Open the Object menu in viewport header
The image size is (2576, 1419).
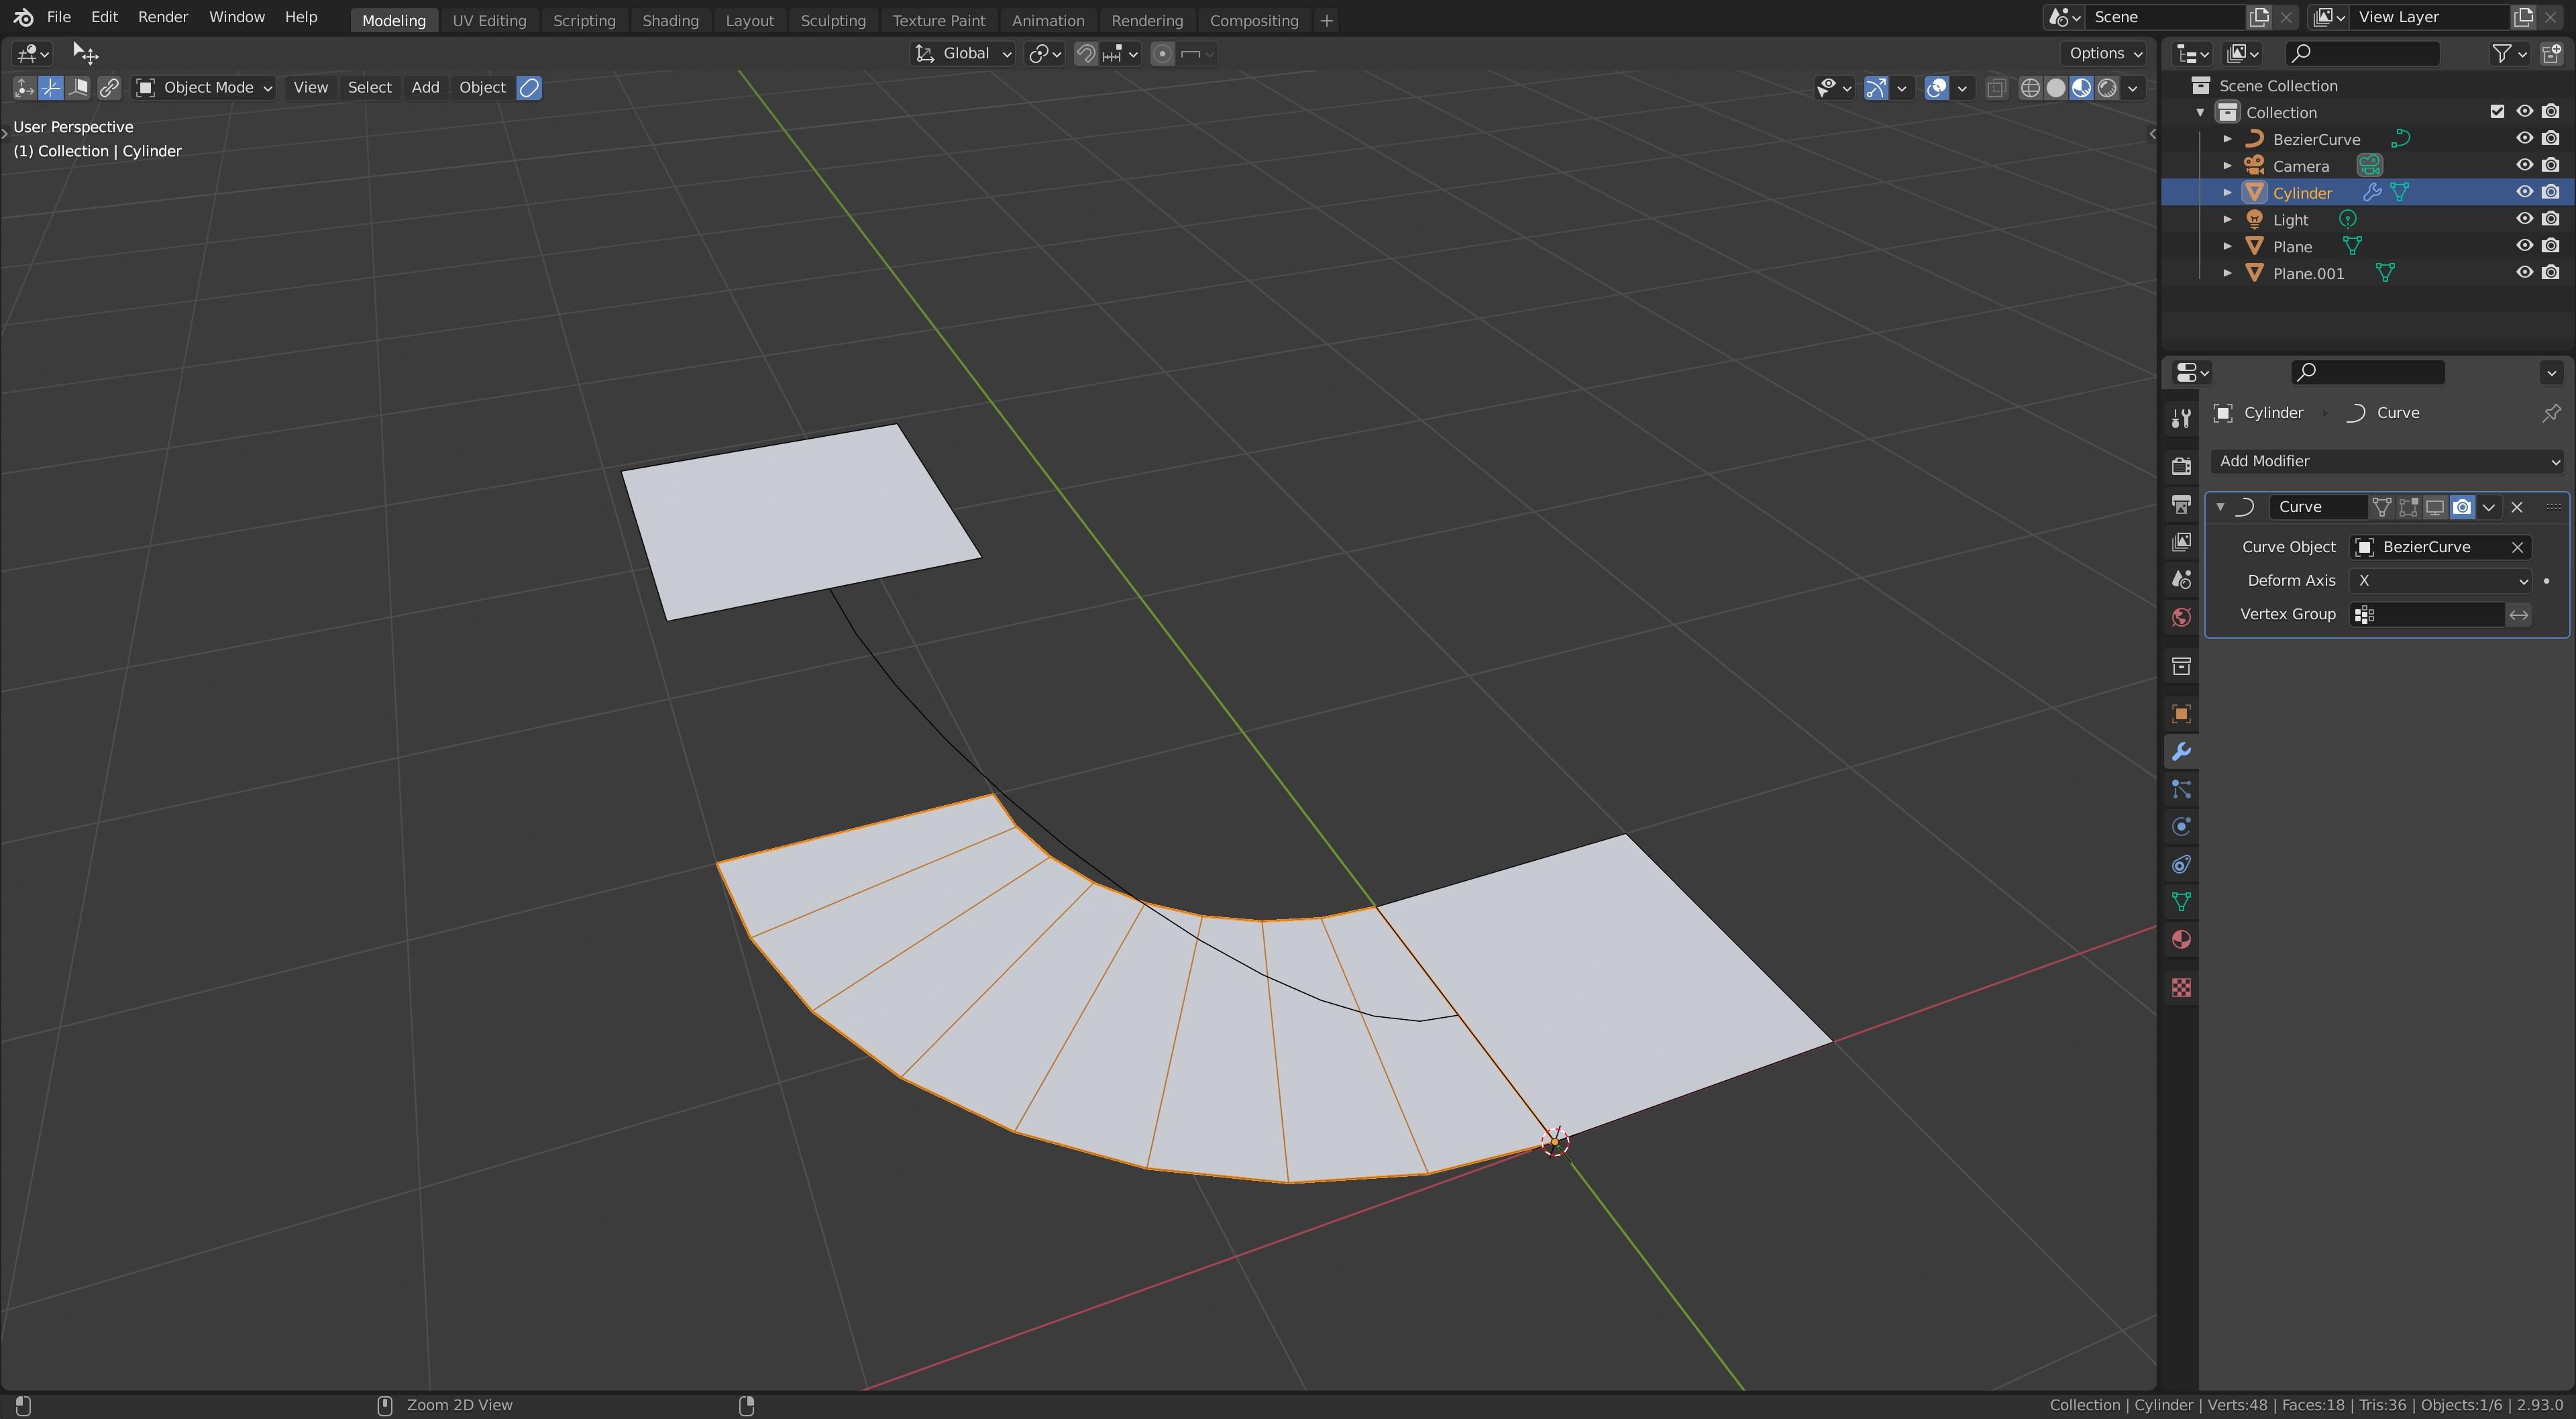(x=482, y=88)
